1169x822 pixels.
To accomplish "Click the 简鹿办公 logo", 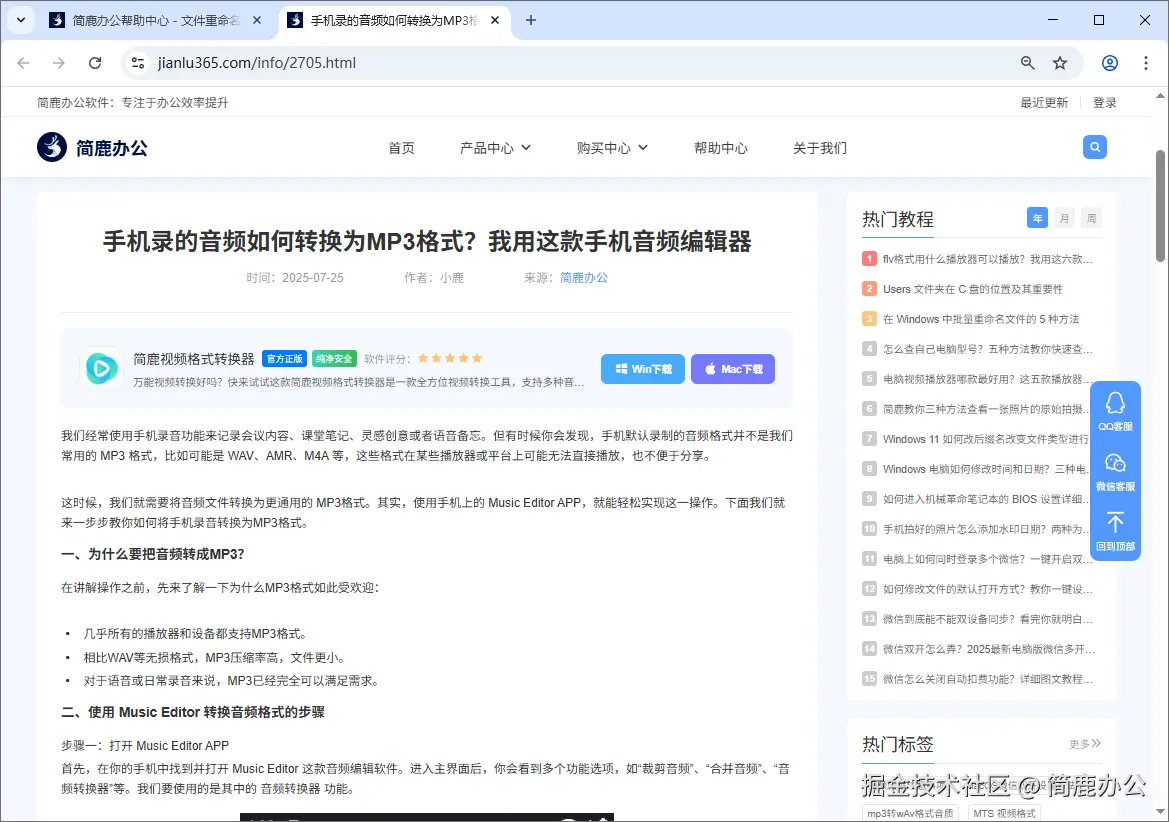I will 92,148.
